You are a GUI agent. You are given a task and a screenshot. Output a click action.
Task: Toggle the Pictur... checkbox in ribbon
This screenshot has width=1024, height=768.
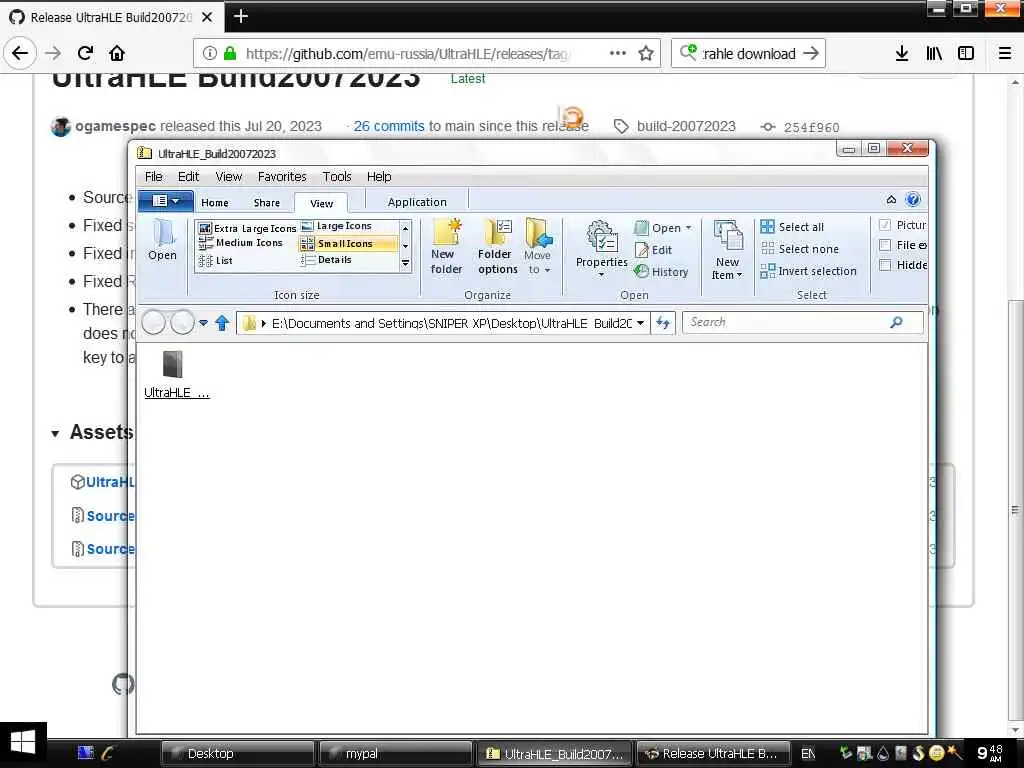tap(885, 225)
